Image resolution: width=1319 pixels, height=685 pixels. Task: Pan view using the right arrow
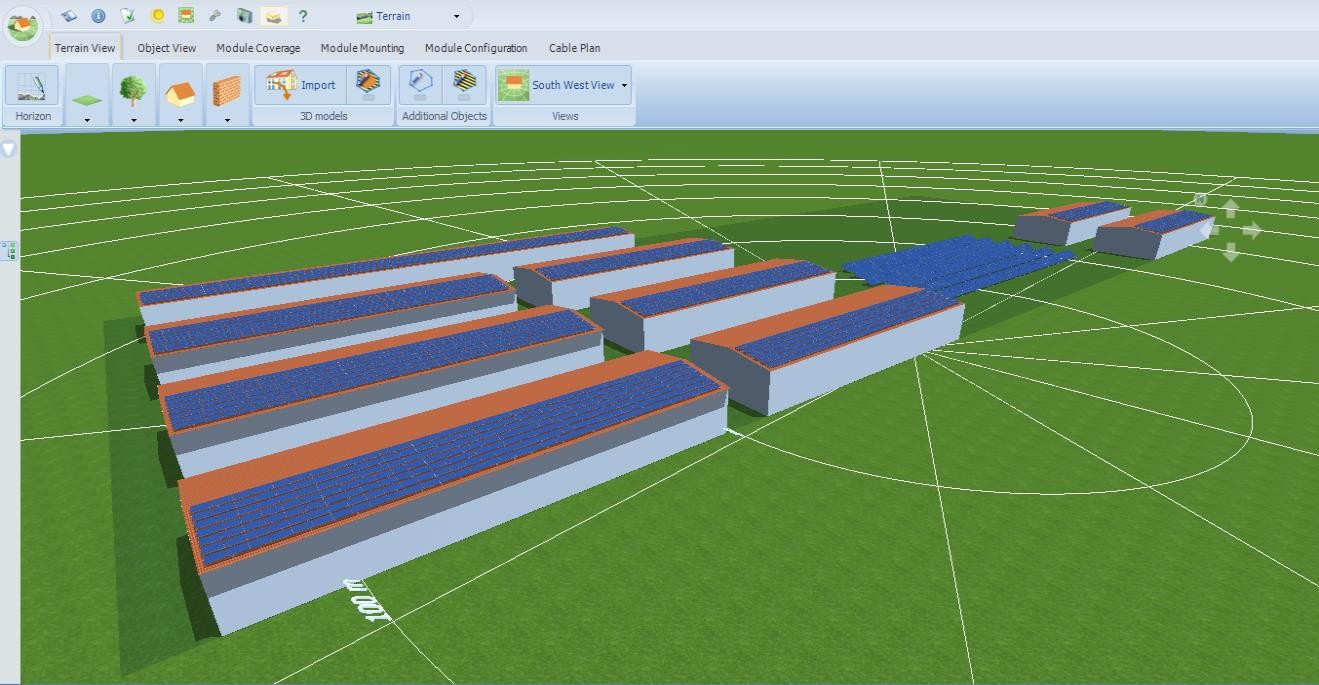tap(1252, 230)
